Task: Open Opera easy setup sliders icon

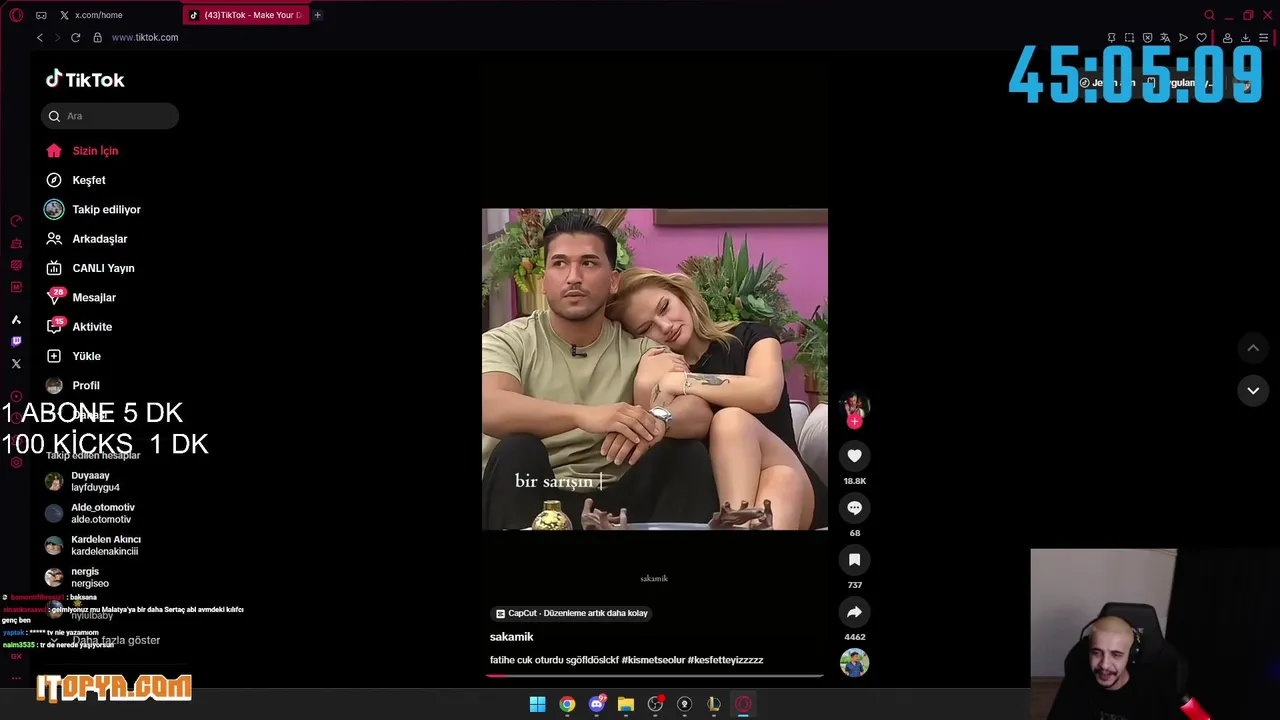Action: click(x=1264, y=38)
